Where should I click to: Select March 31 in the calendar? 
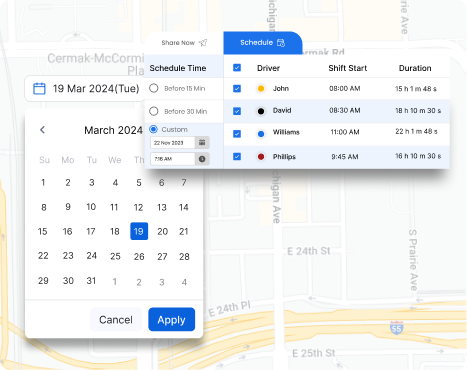pyautogui.click(x=91, y=281)
